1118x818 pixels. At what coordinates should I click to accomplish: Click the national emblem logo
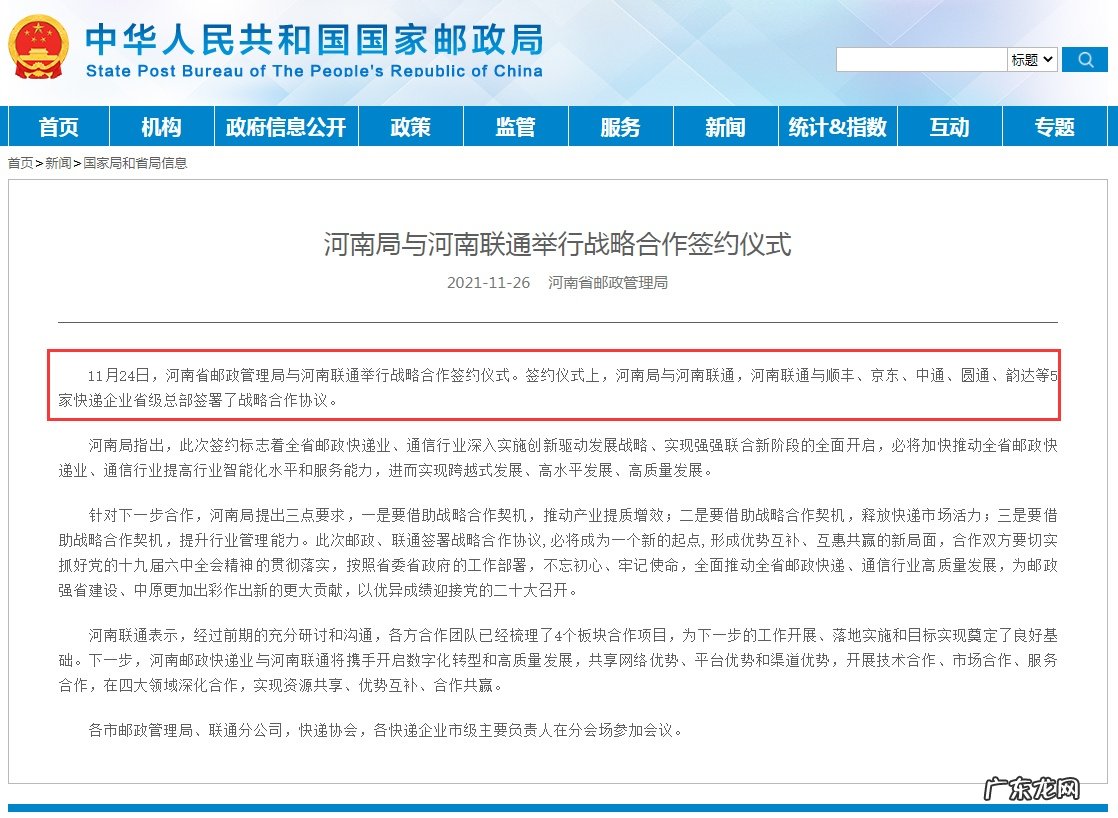point(37,46)
